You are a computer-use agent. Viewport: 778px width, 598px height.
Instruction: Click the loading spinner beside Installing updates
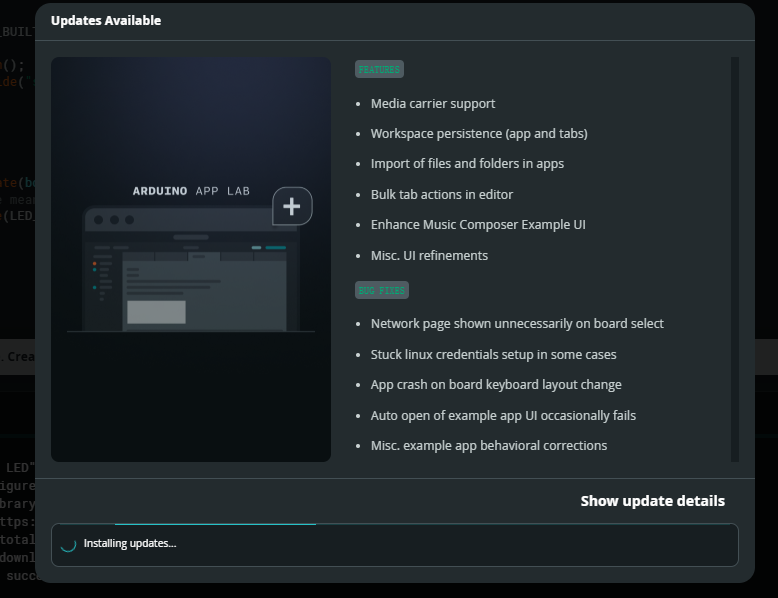(68, 544)
